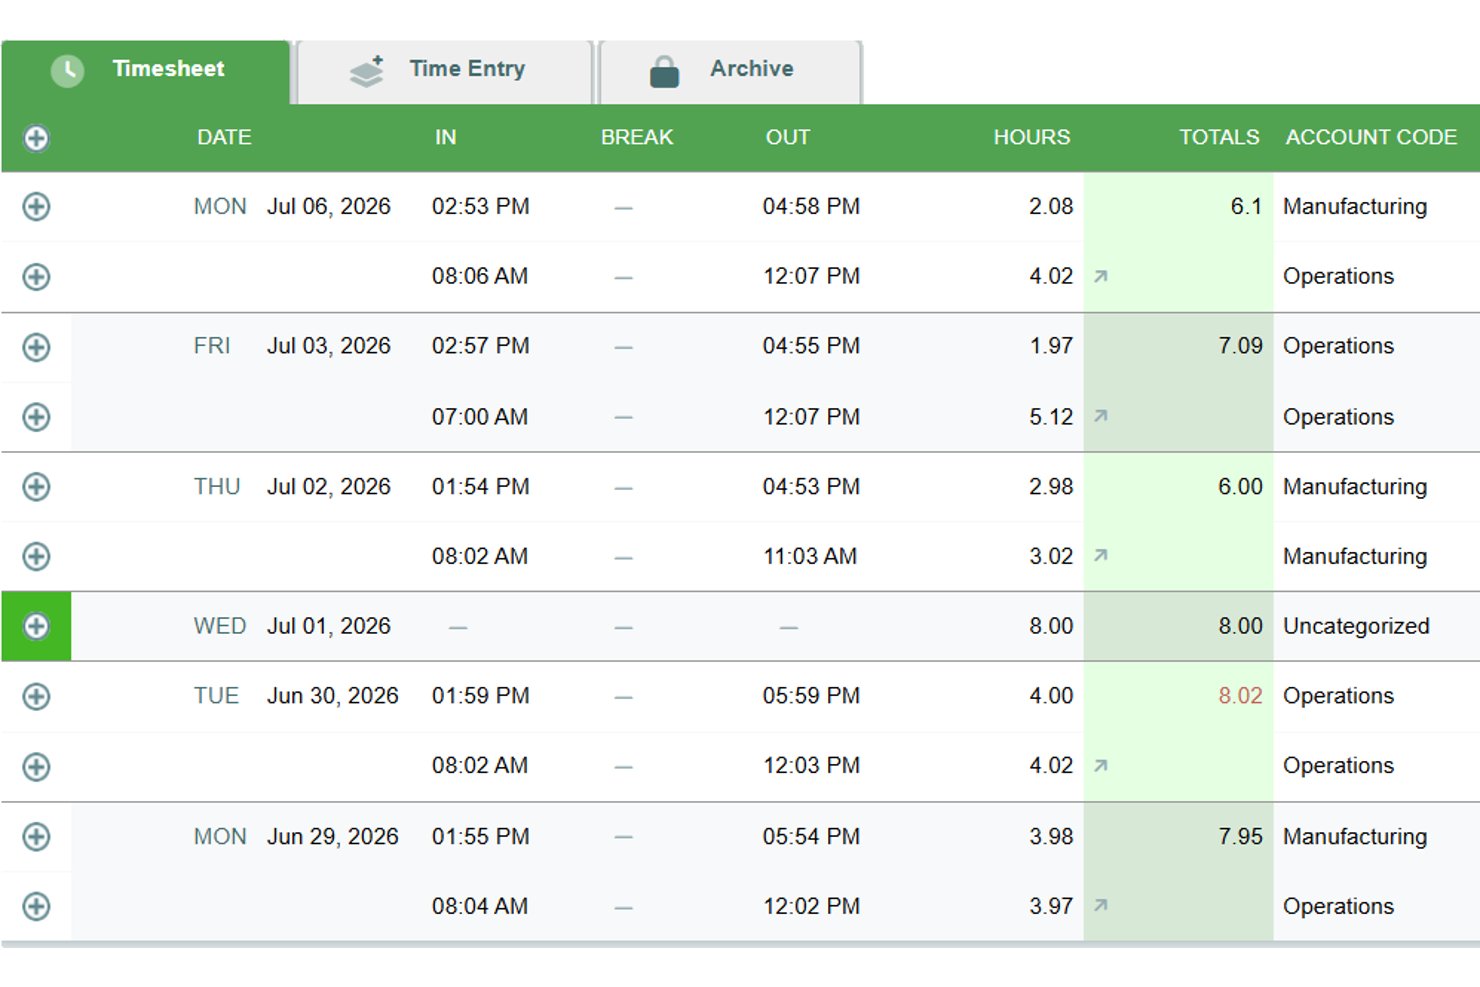The height and width of the screenshot is (987, 1480).
Task: Click the ACCOUNT CODE column header
Action: click(1371, 137)
